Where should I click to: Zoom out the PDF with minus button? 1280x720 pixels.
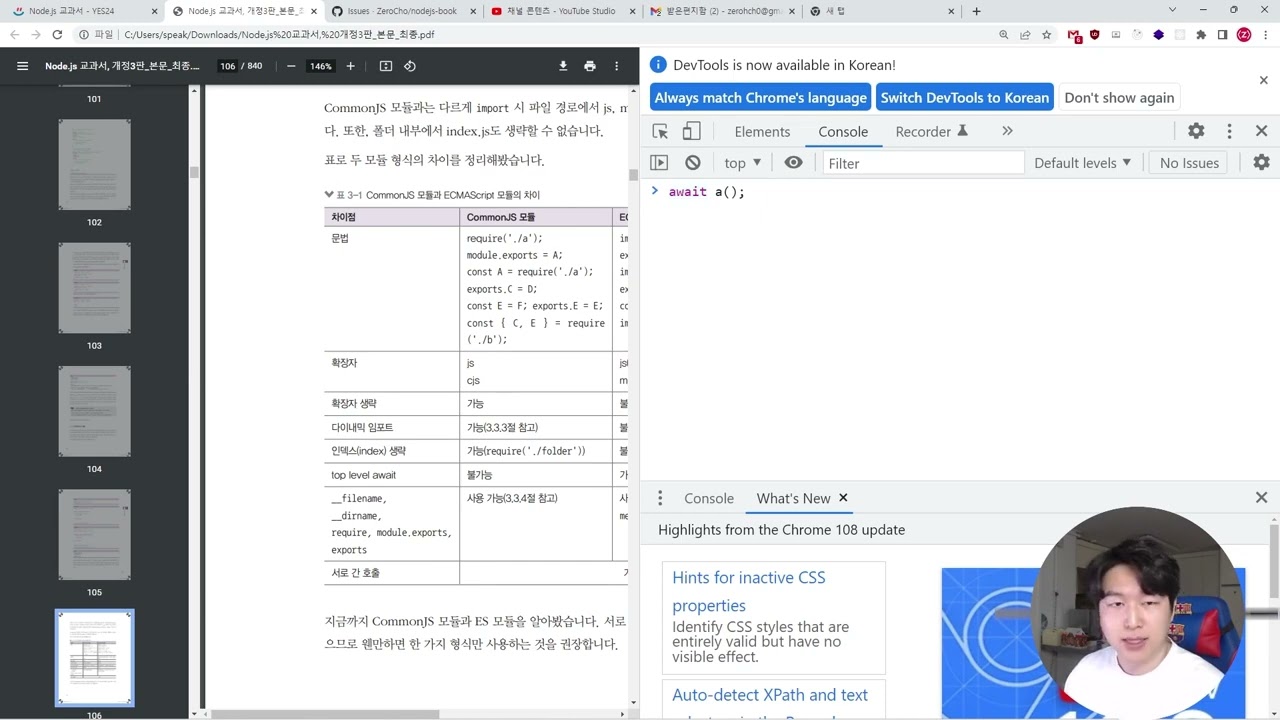coord(291,66)
